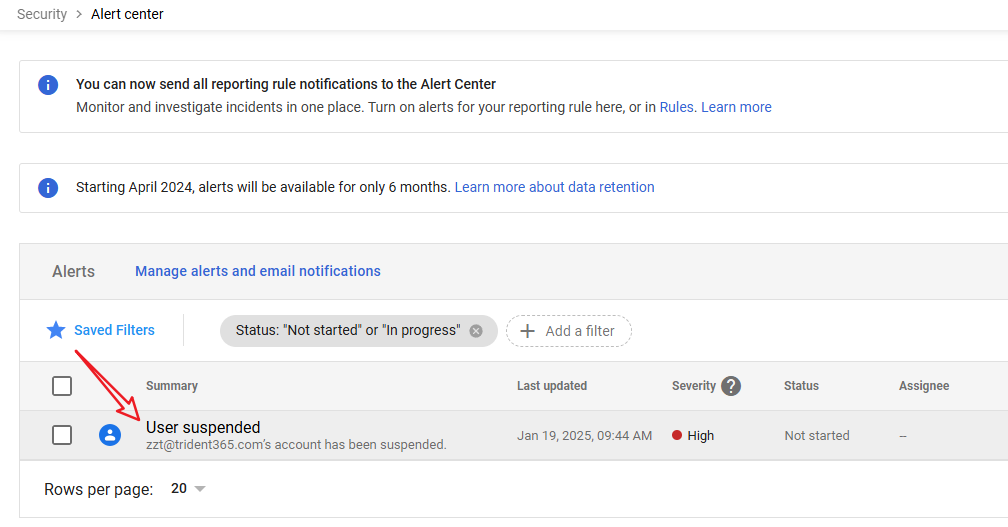1008x527 pixels.
Task: Click the Saved Filters label
Action: click(114, 330)
